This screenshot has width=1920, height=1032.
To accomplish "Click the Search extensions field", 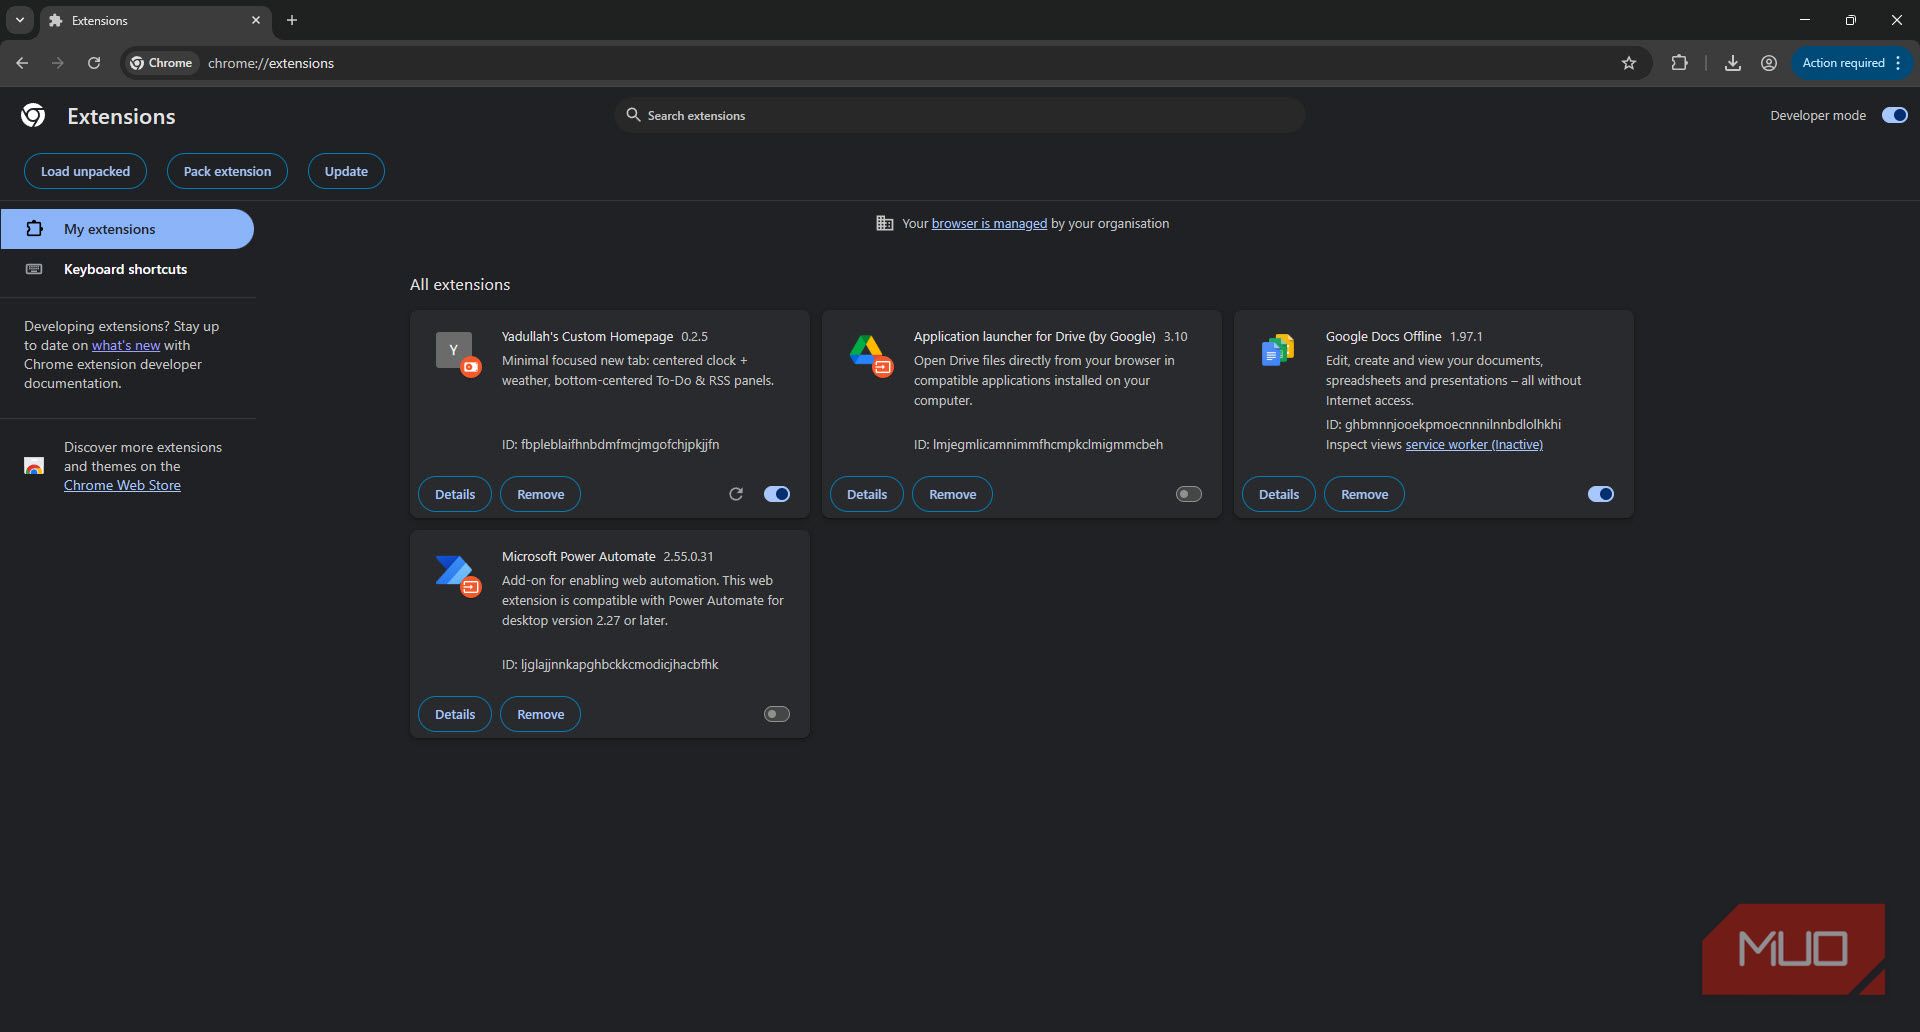I will [960, 115].
